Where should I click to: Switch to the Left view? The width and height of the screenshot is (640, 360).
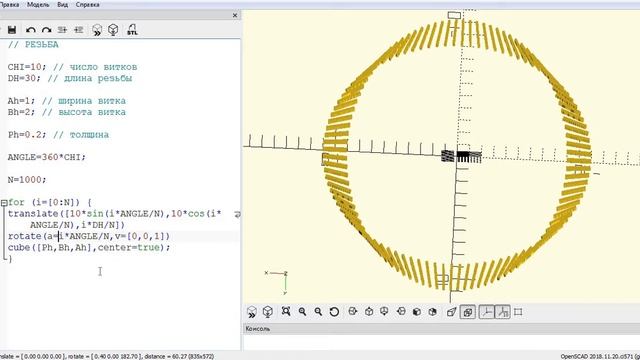click(401, 311)
